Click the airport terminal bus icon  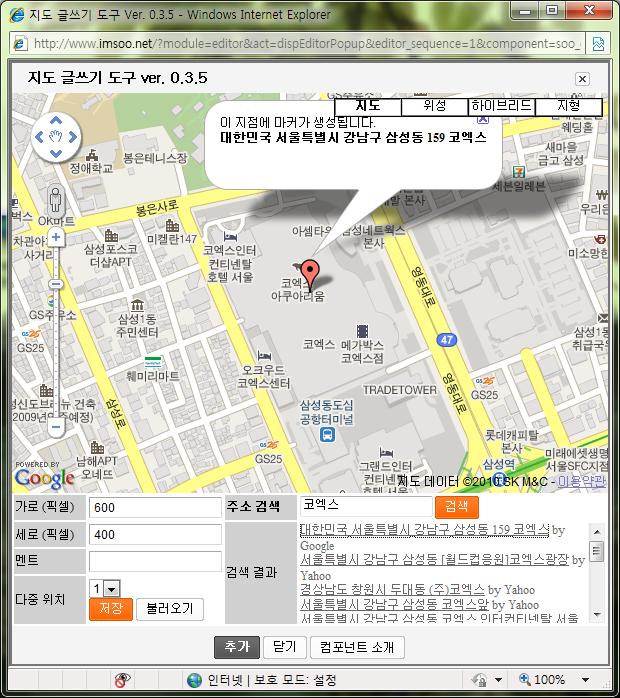pyautogui.click(x=328, y=434)
